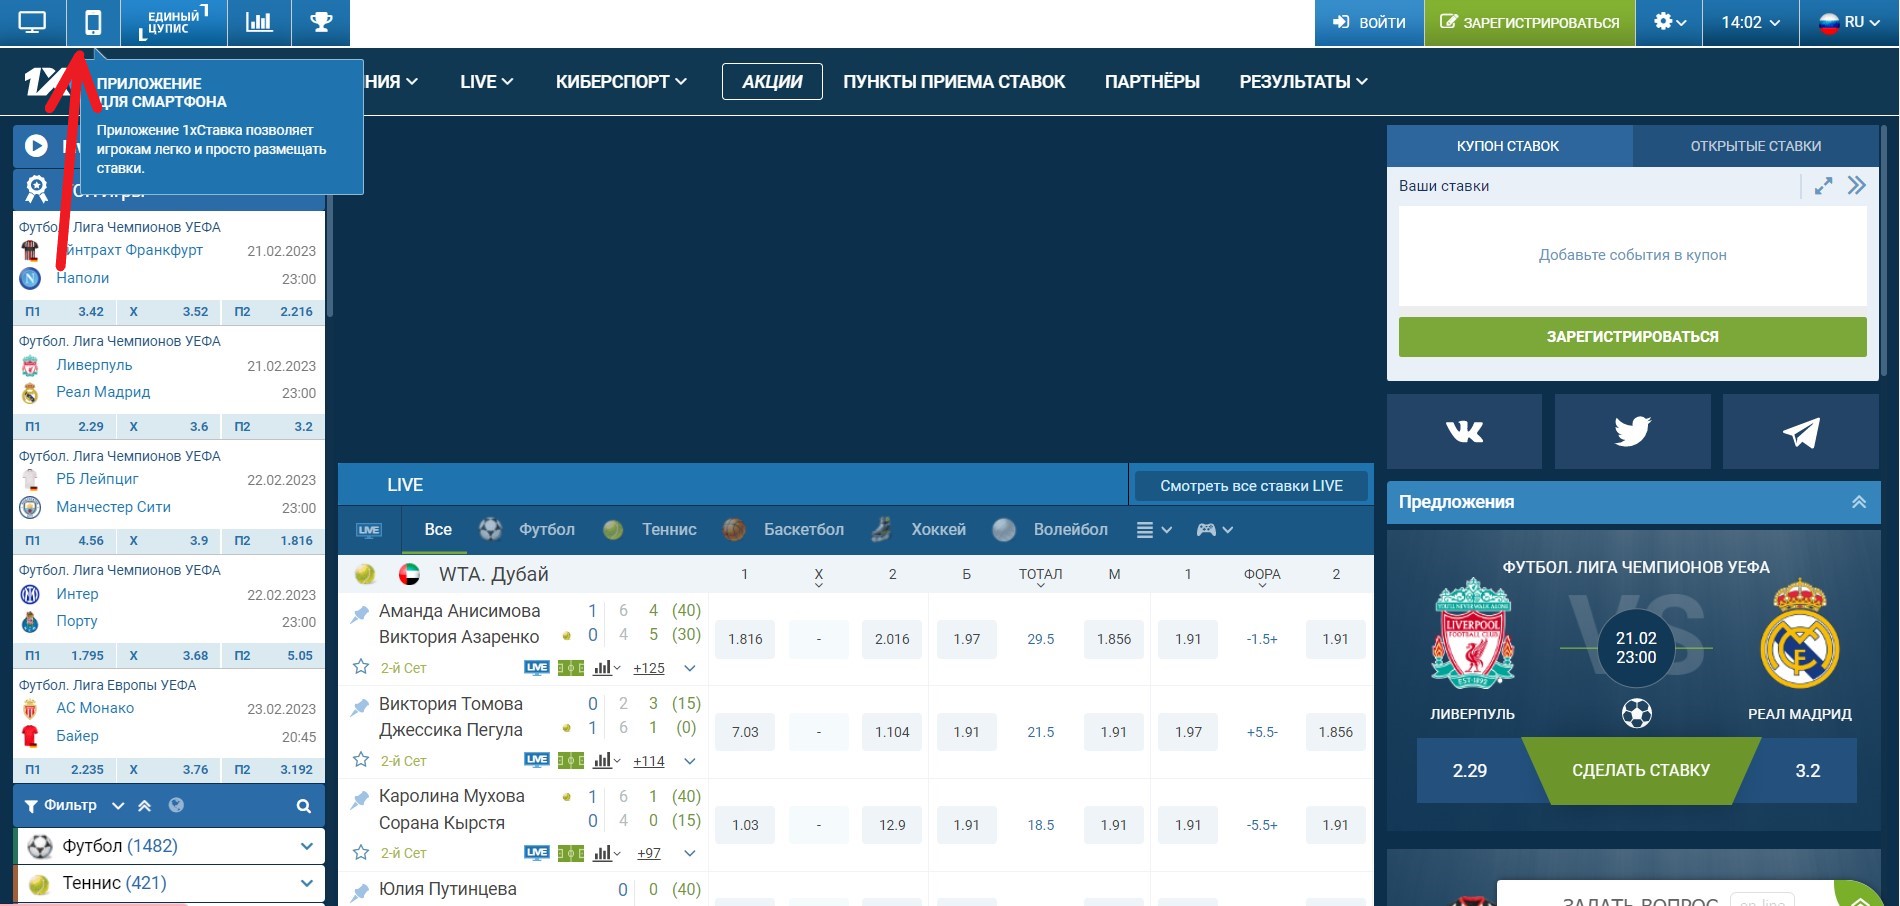Open settings gear dropdown
This screenshot has height=906, width=1900.
pyautogui.click(x=1670, y=22)
